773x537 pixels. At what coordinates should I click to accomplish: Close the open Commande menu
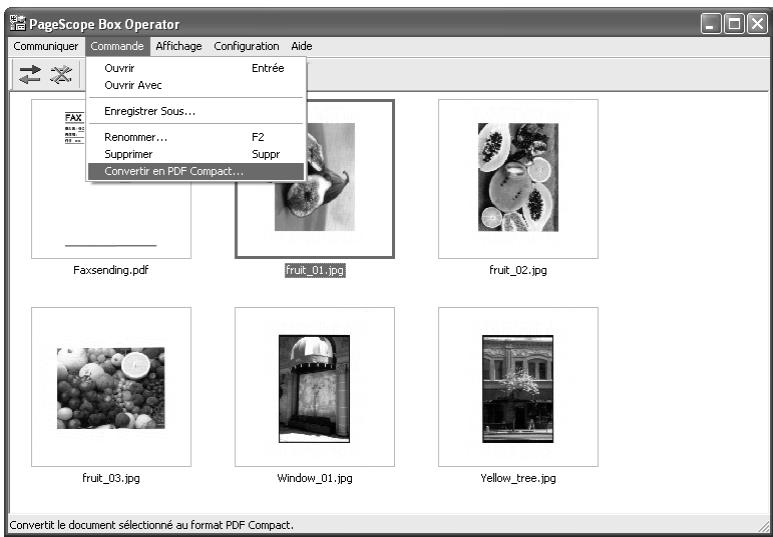click(x=117, y=46)
